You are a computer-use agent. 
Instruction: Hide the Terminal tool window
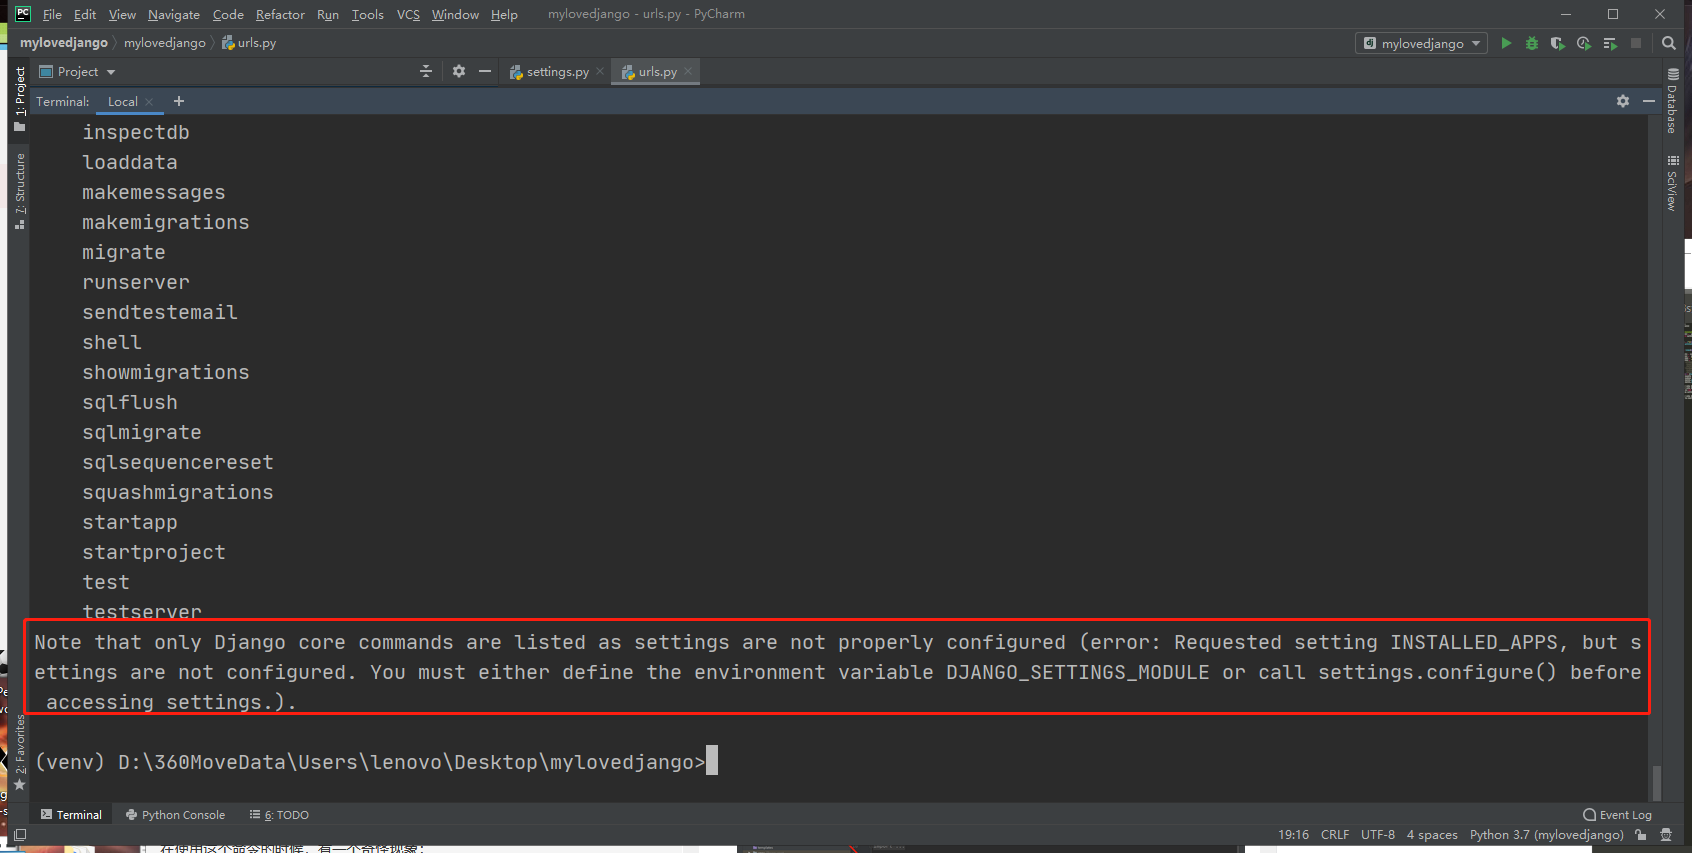click(x=1649, y=101)
